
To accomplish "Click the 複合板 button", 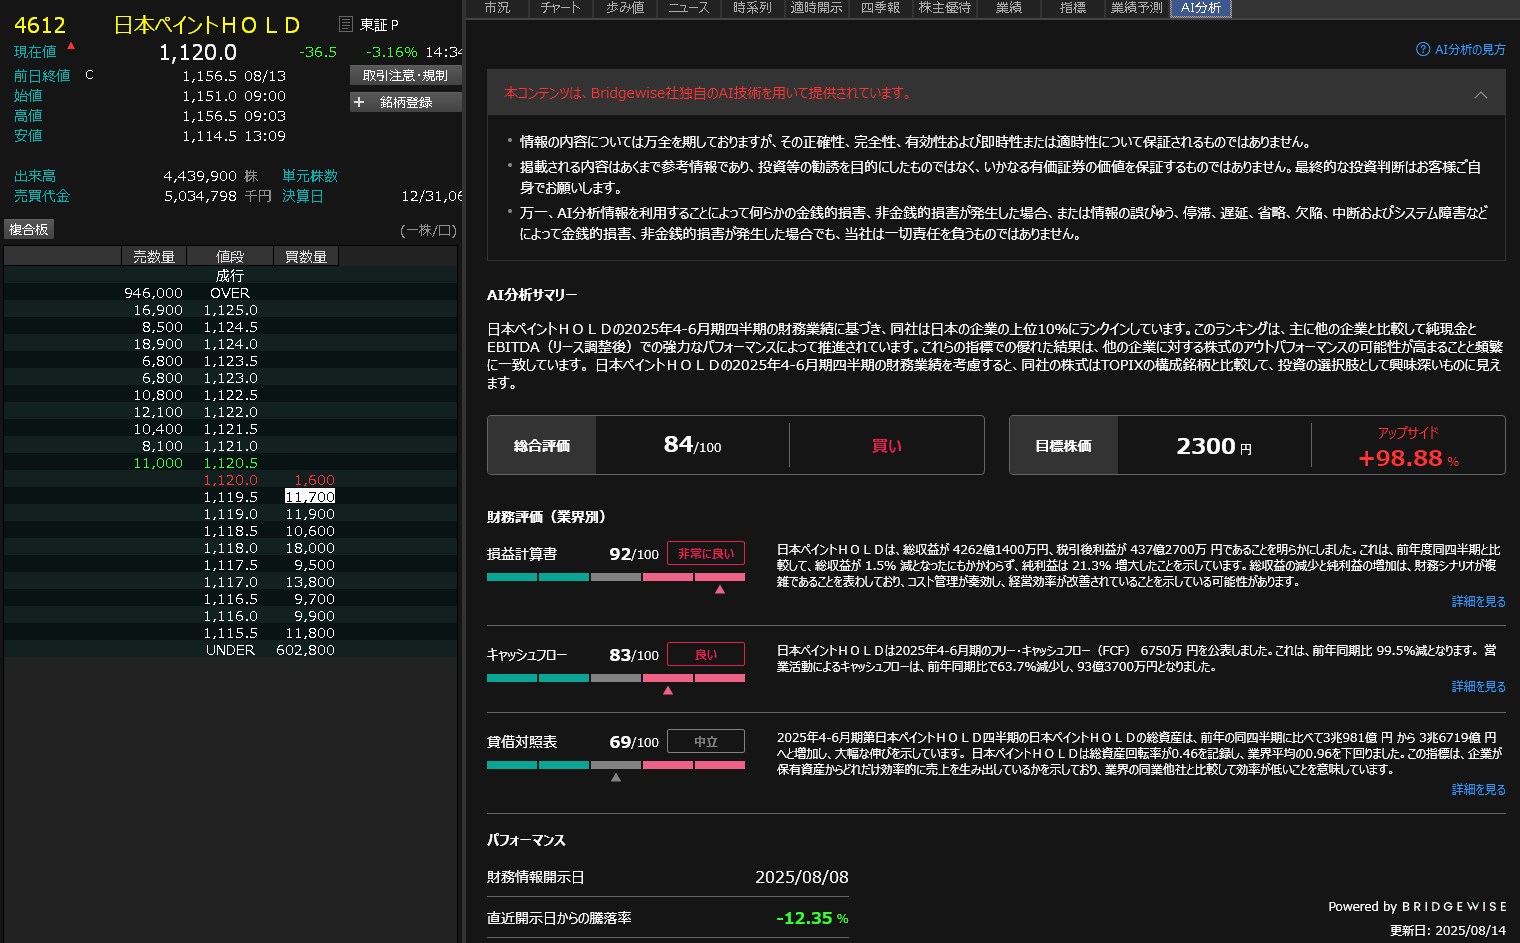I will pos(29,229).
